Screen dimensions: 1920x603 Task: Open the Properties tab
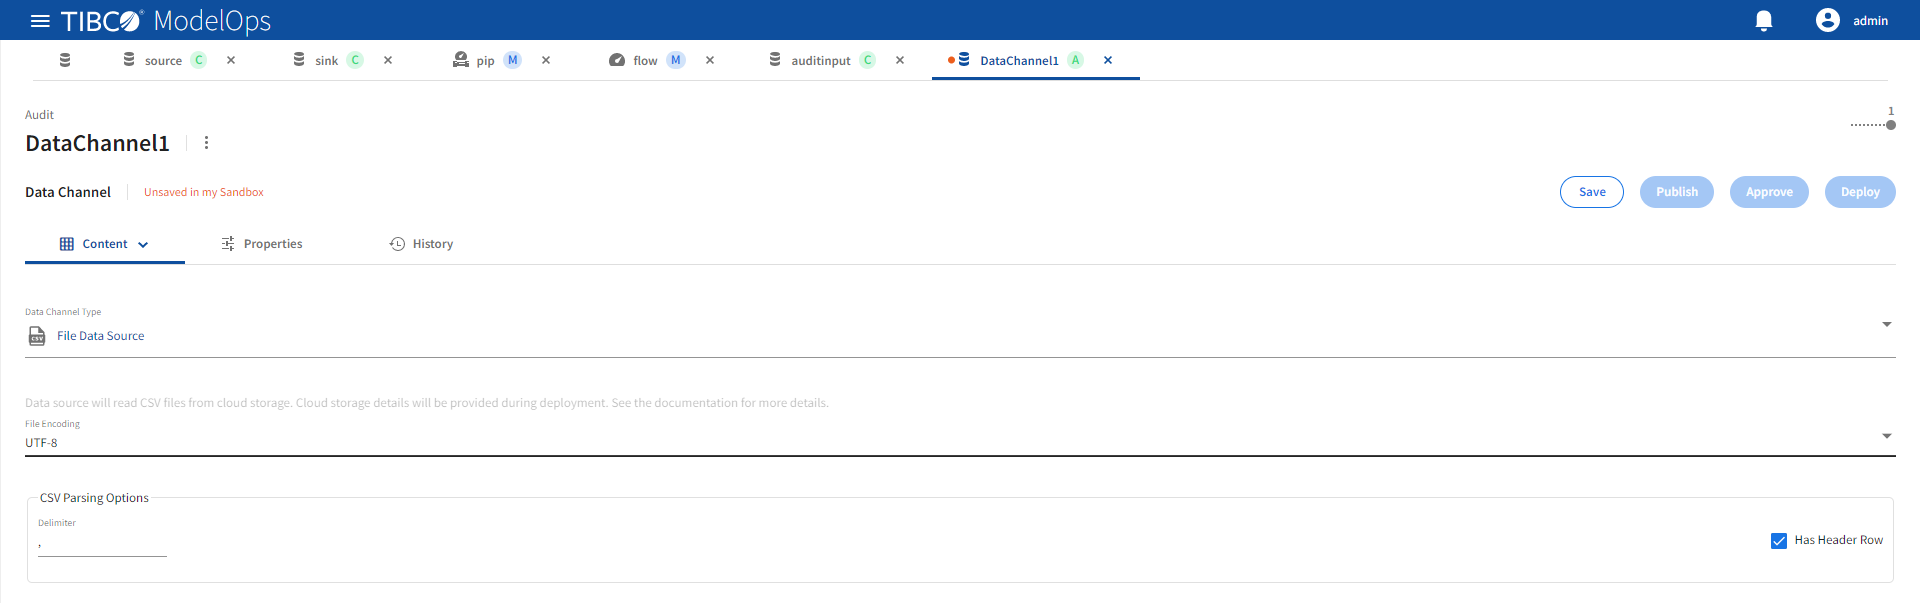point(262,244)
